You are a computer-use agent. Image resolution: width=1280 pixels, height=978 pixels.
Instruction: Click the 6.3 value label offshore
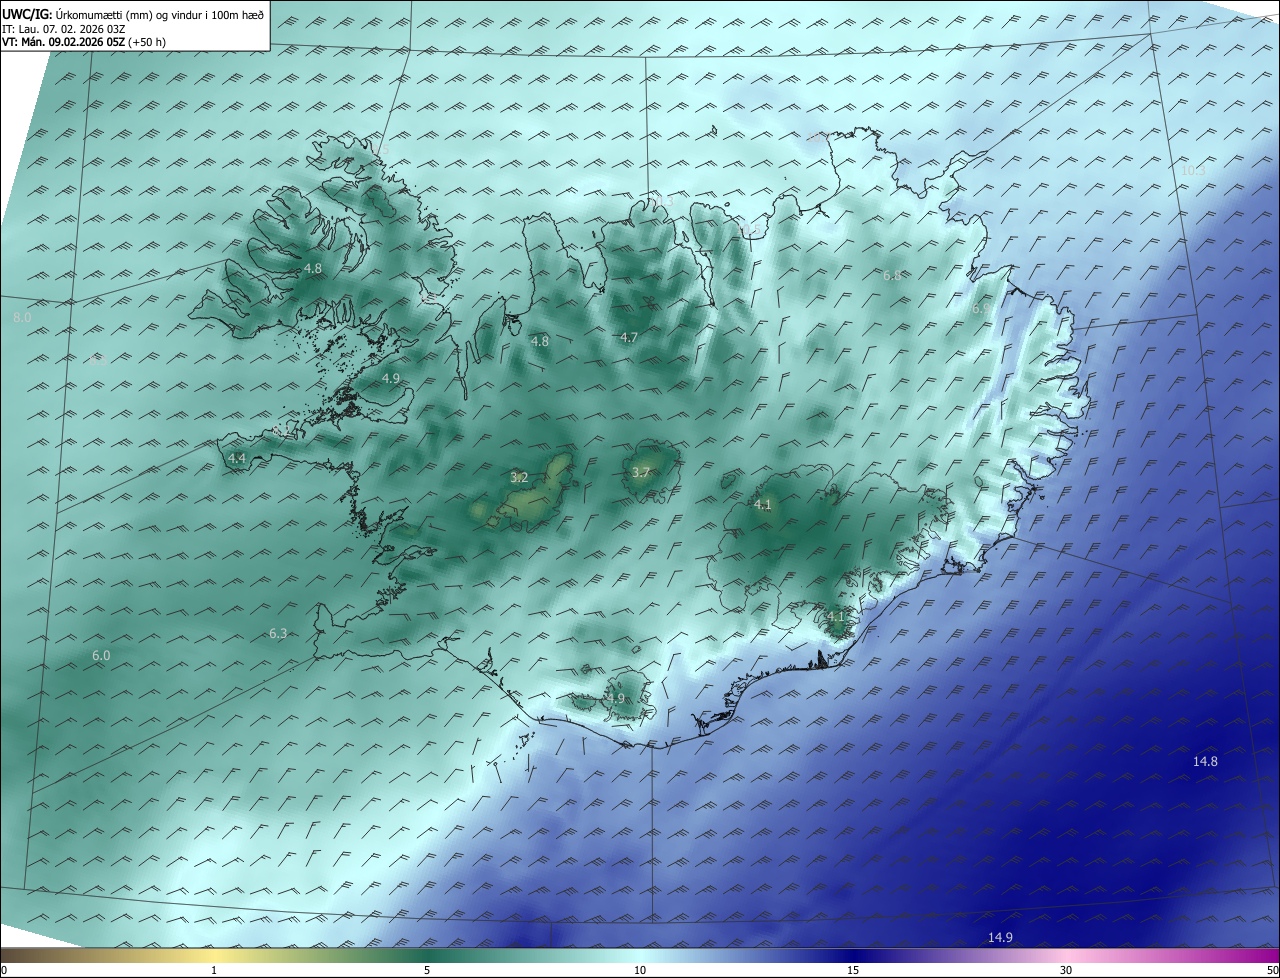(x=278, y=634)
